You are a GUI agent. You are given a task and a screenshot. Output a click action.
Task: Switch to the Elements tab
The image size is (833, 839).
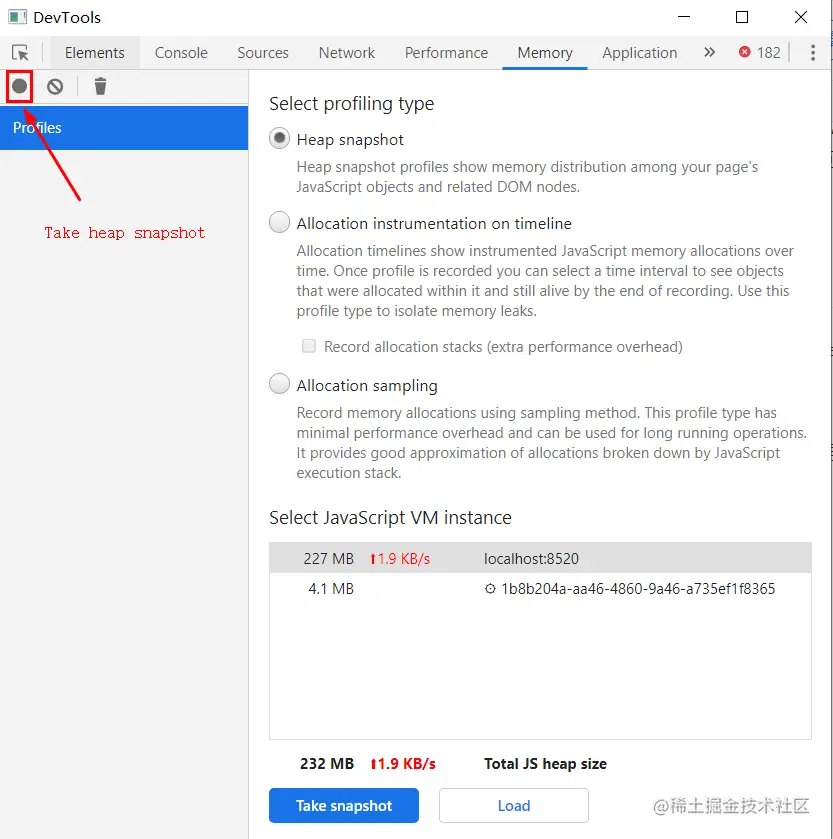coord(95,52)
